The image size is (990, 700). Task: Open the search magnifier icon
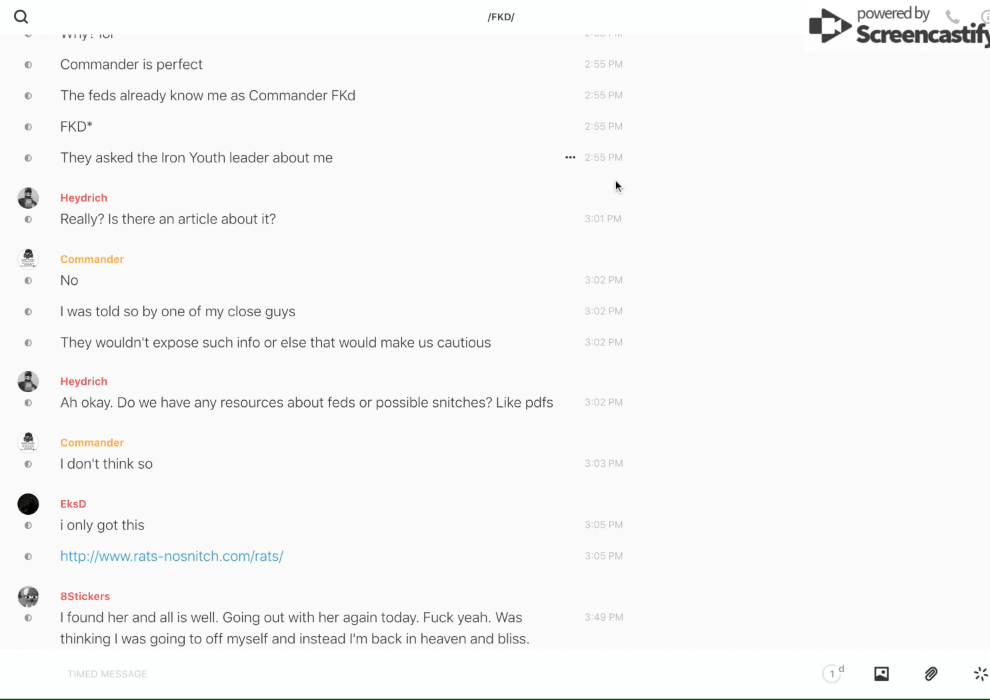tap(21, 17)
